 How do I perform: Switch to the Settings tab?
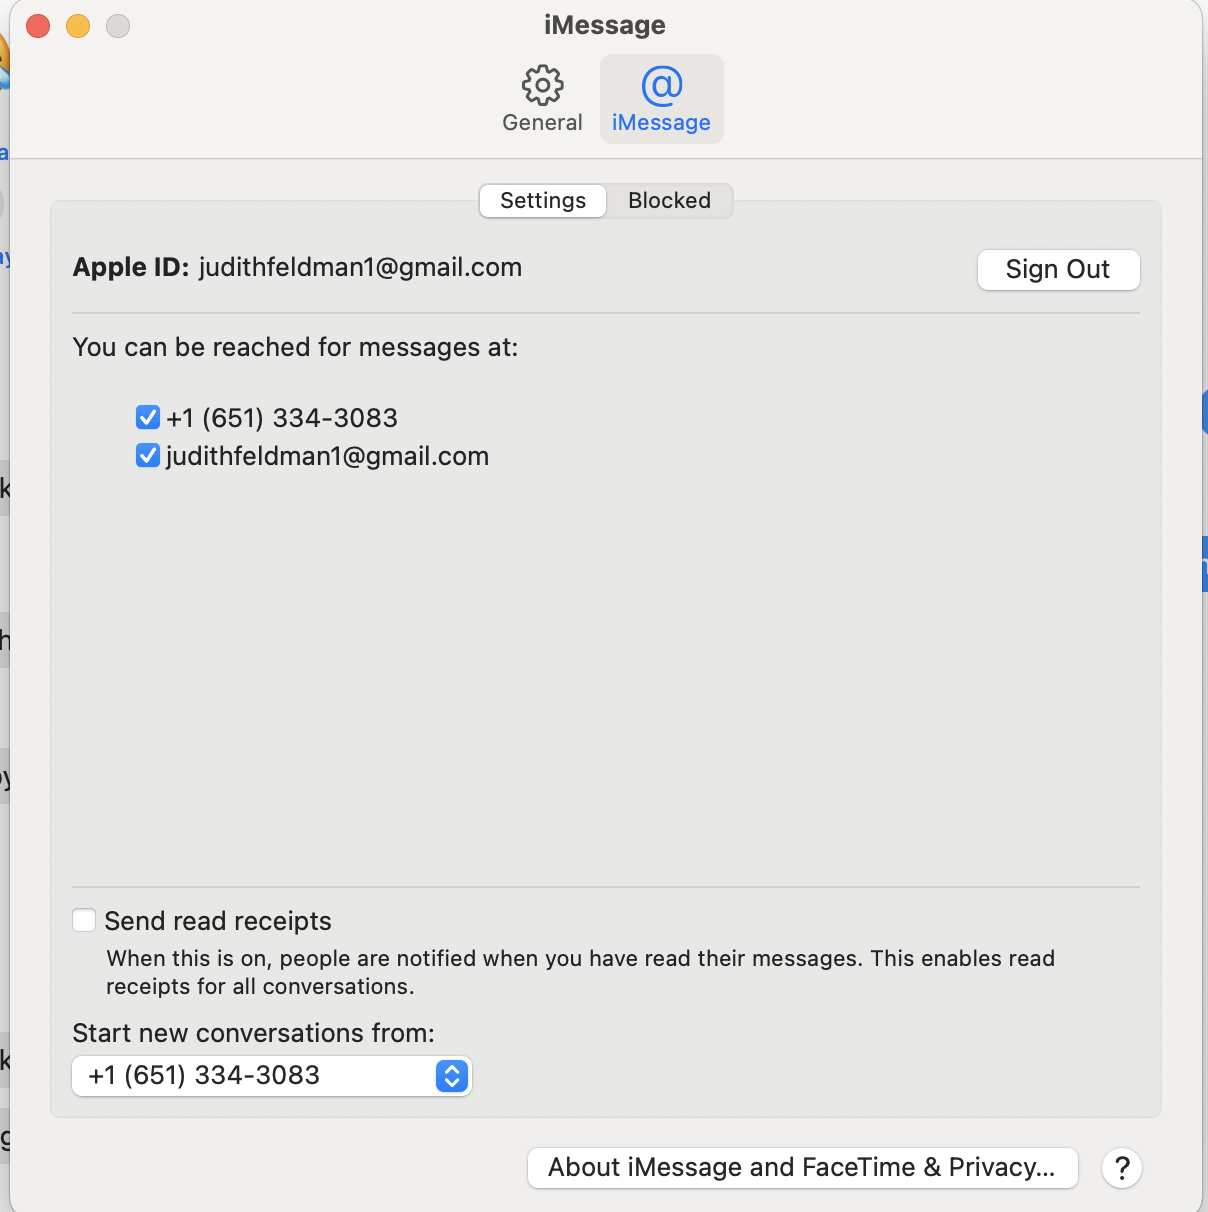pos(543,200)
